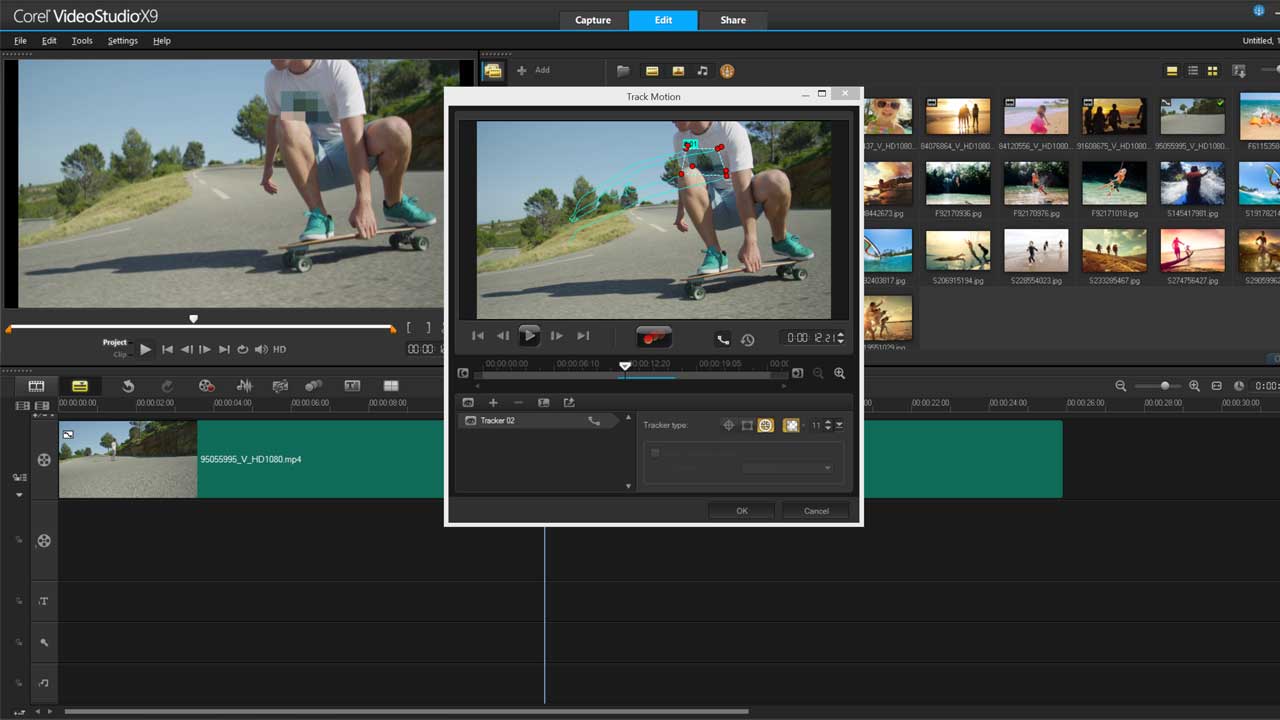The width and height of the screenshot is (1280, 720).
Task: Cancel the Track Motion dialog
Action: [x=816, y=511]
